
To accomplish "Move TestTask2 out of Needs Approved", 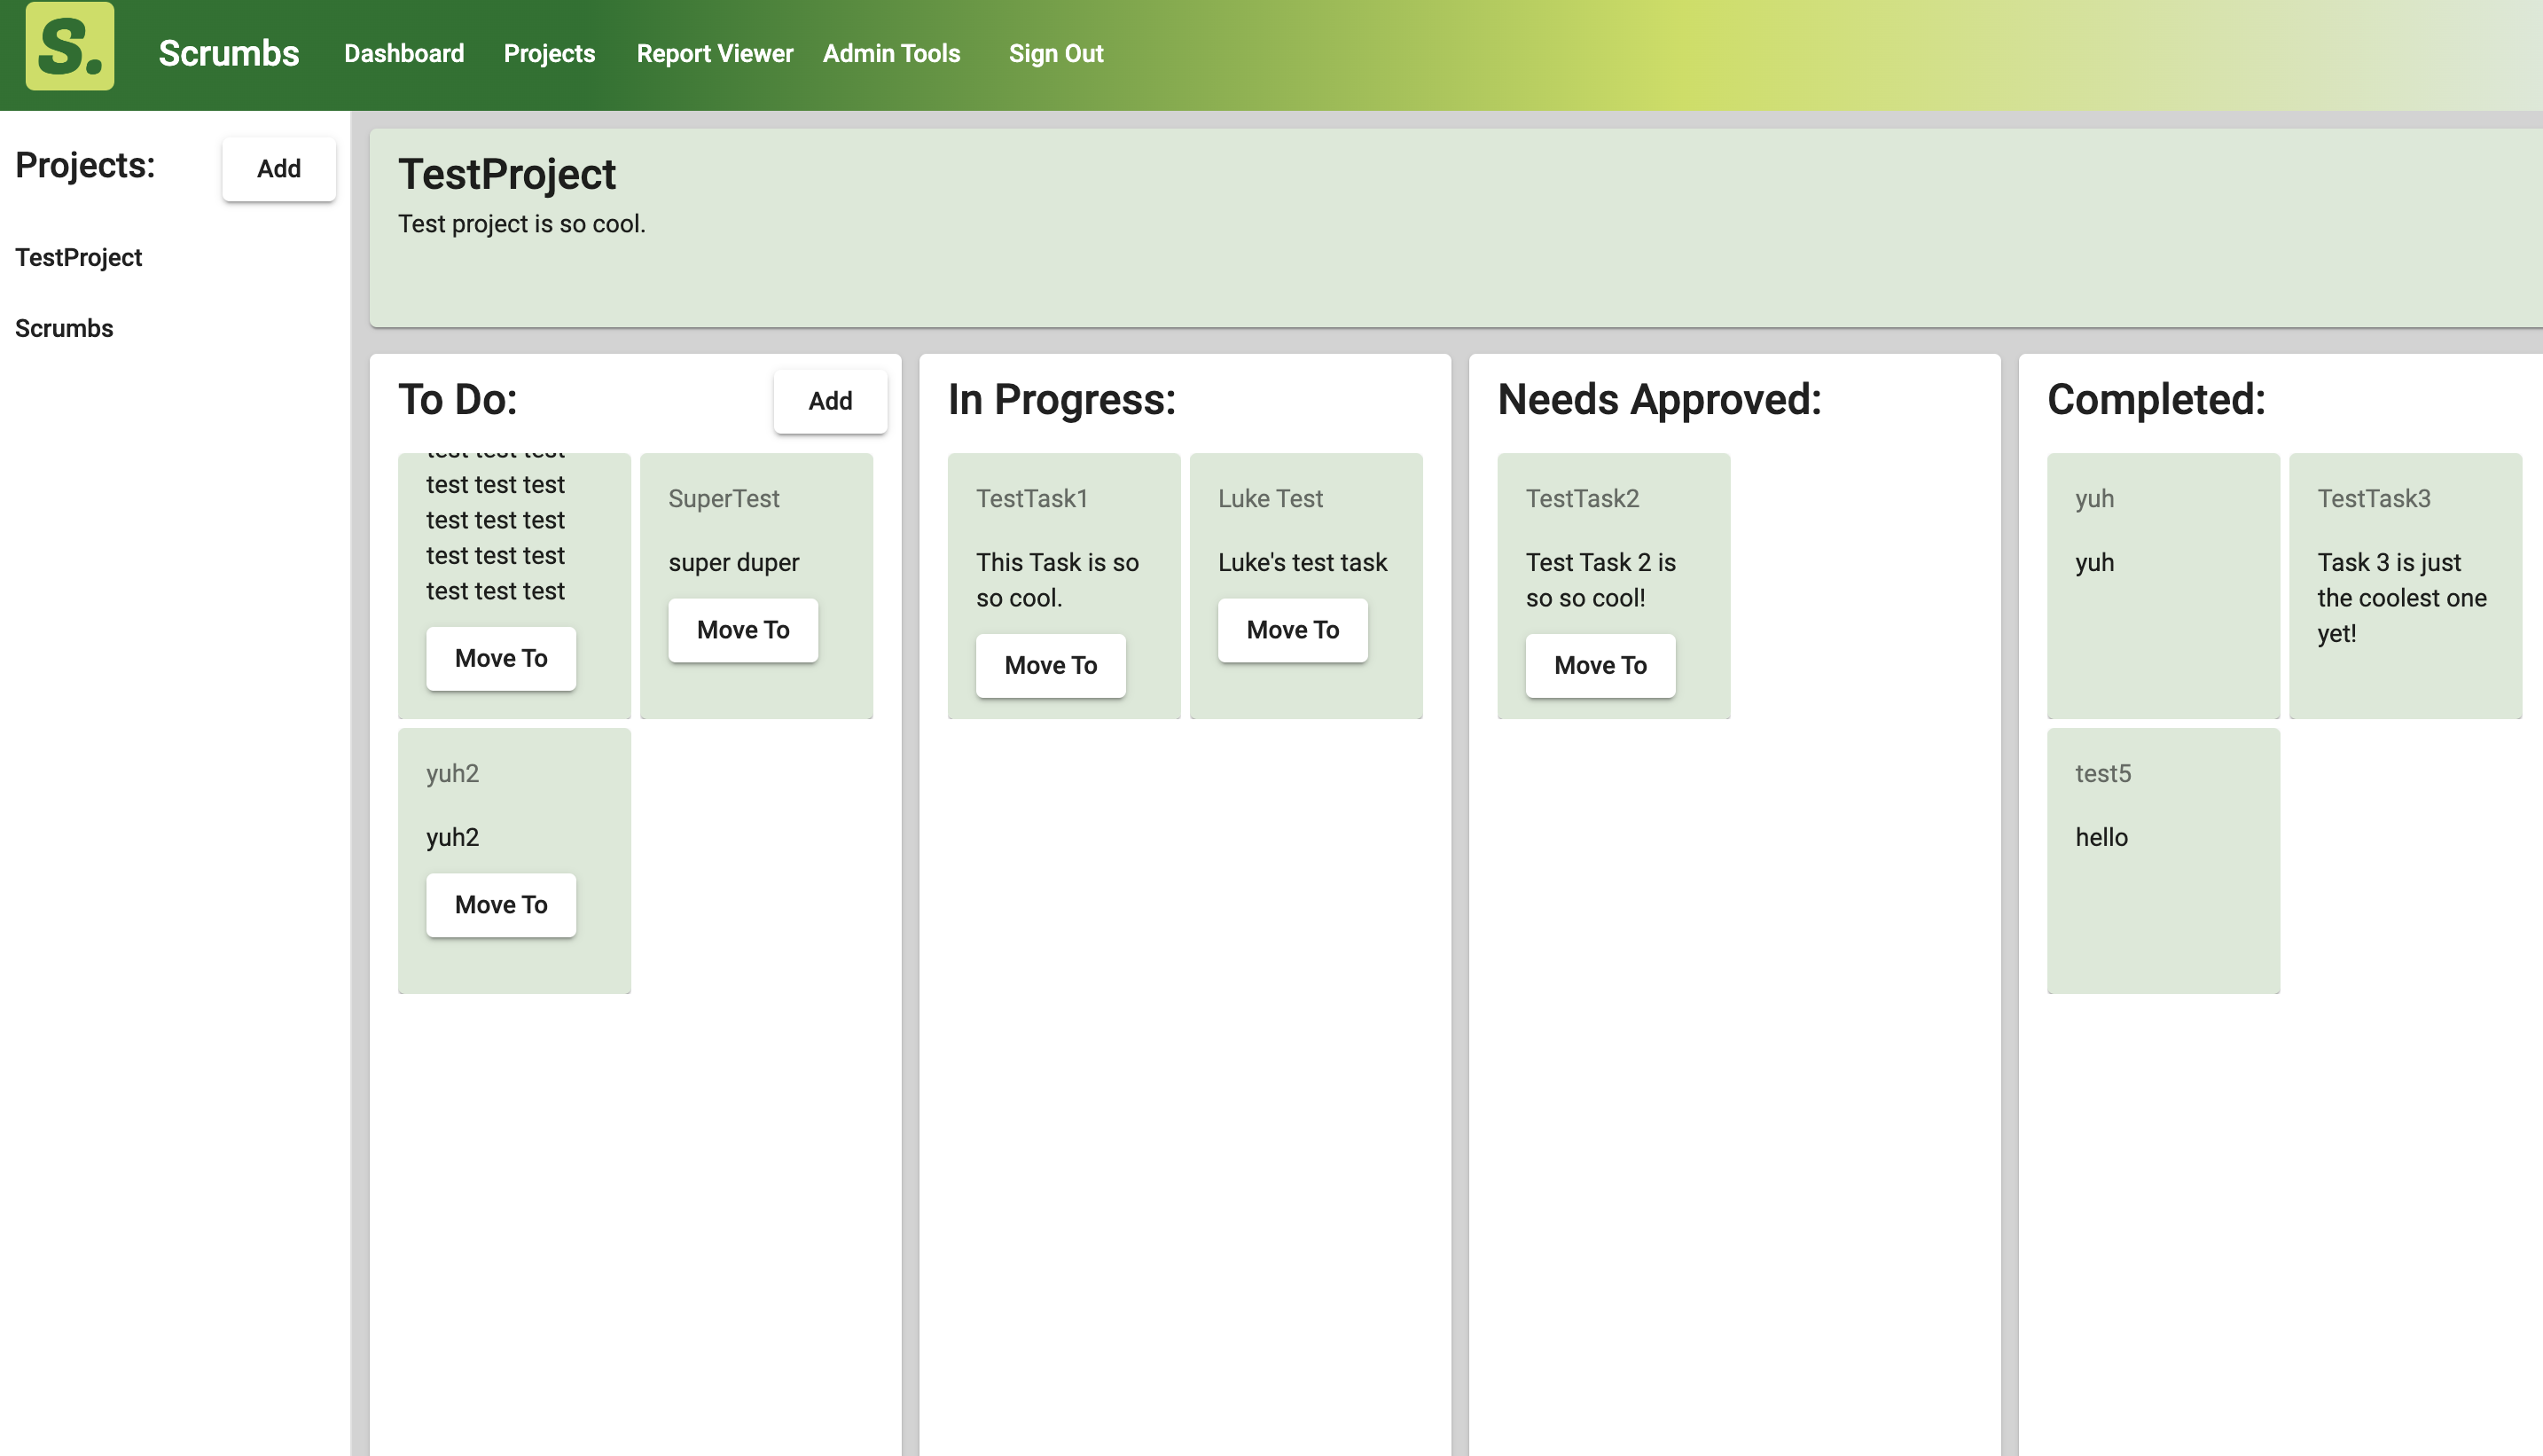I will 1600,665.
